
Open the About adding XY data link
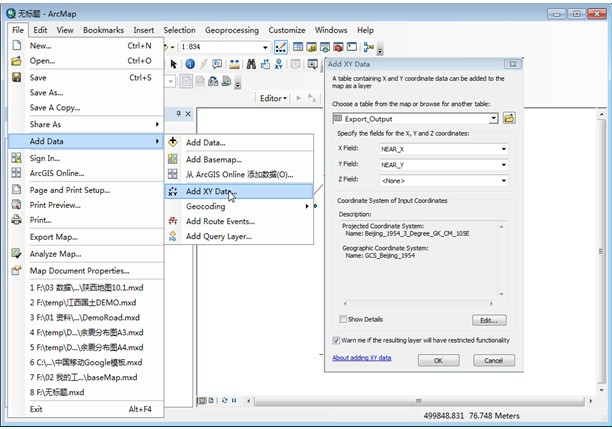362,358
